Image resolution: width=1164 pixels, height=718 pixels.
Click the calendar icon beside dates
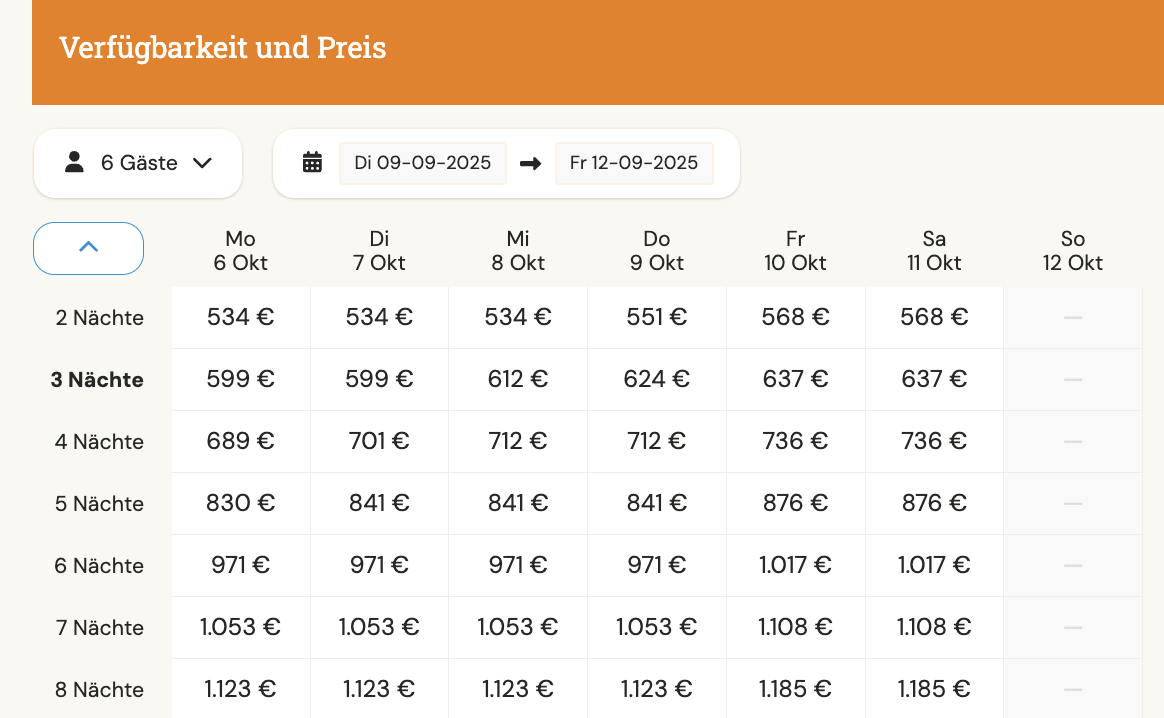(312, 163)
